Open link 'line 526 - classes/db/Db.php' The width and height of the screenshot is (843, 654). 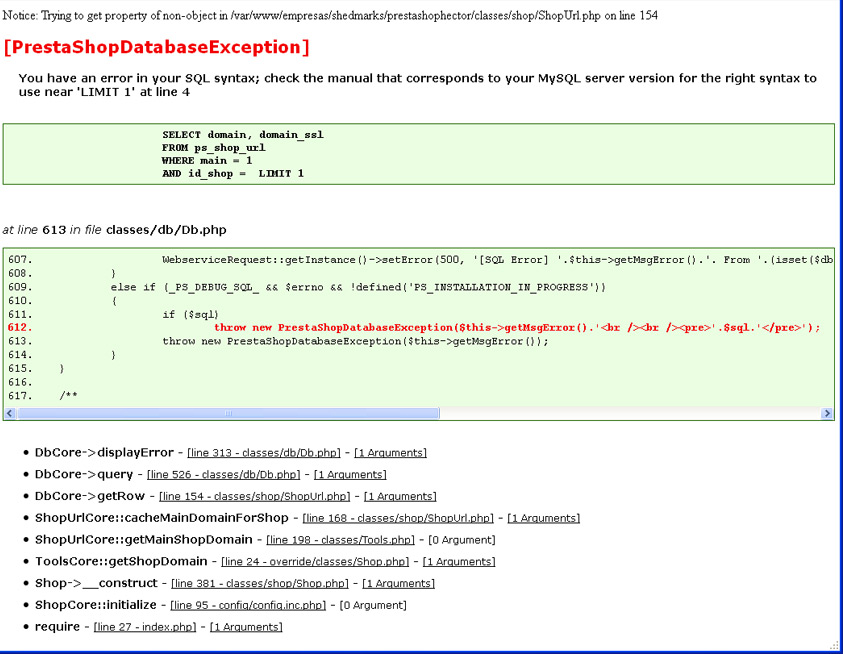223,474
